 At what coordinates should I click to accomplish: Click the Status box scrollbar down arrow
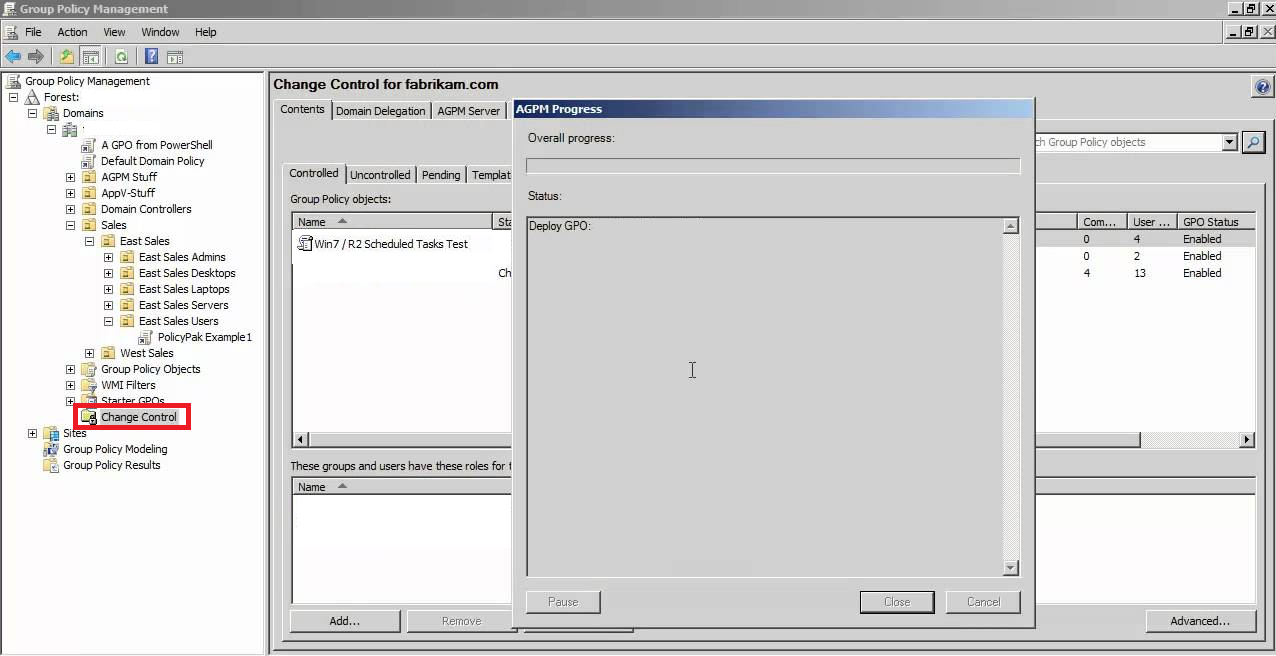pyautogui.click(x=1011, y=568)
